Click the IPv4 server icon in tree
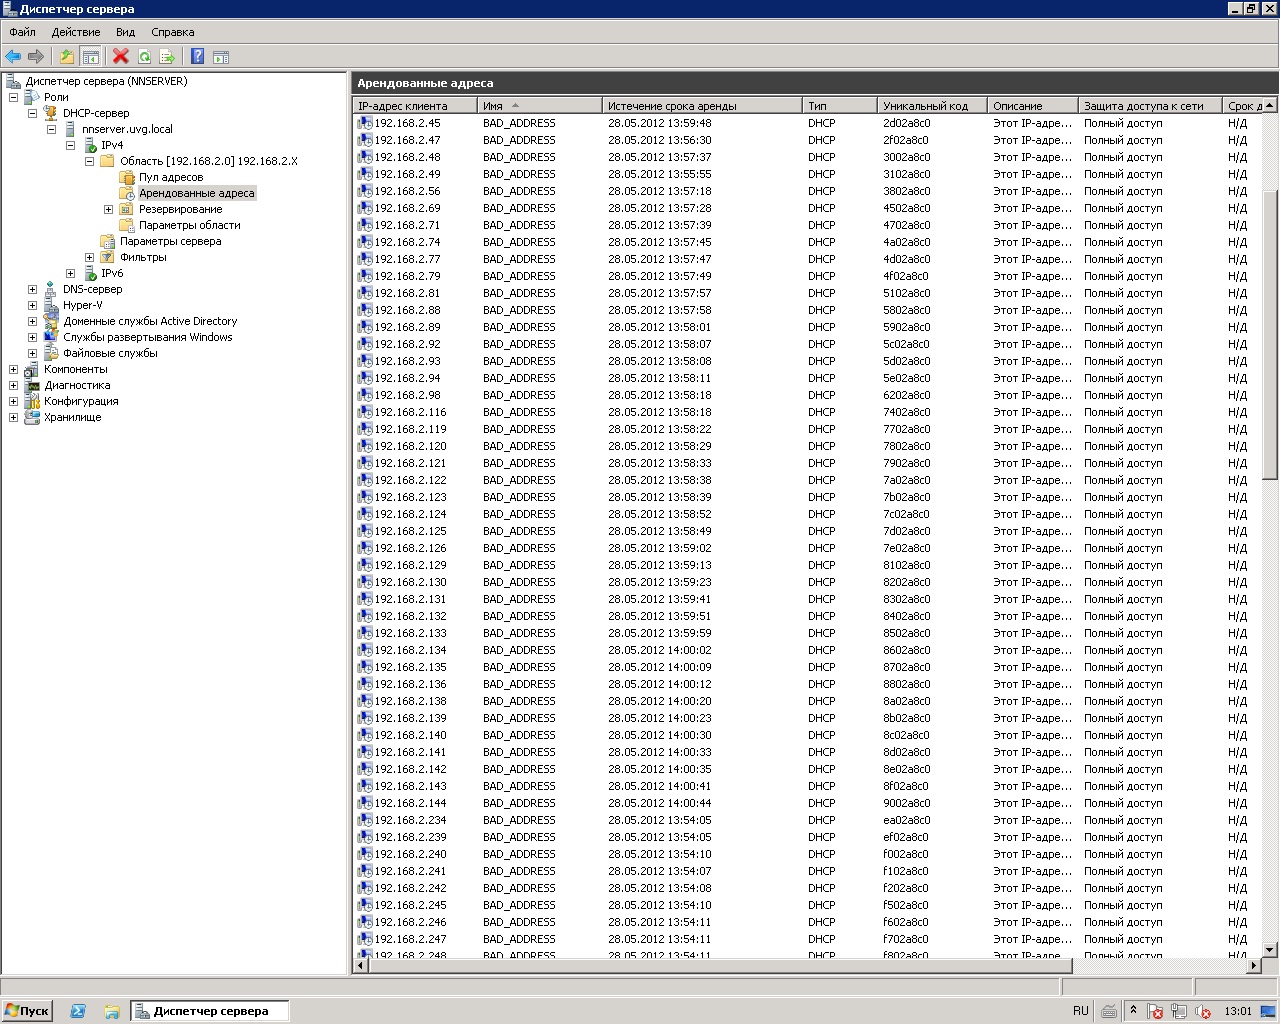 pos(89,145)
